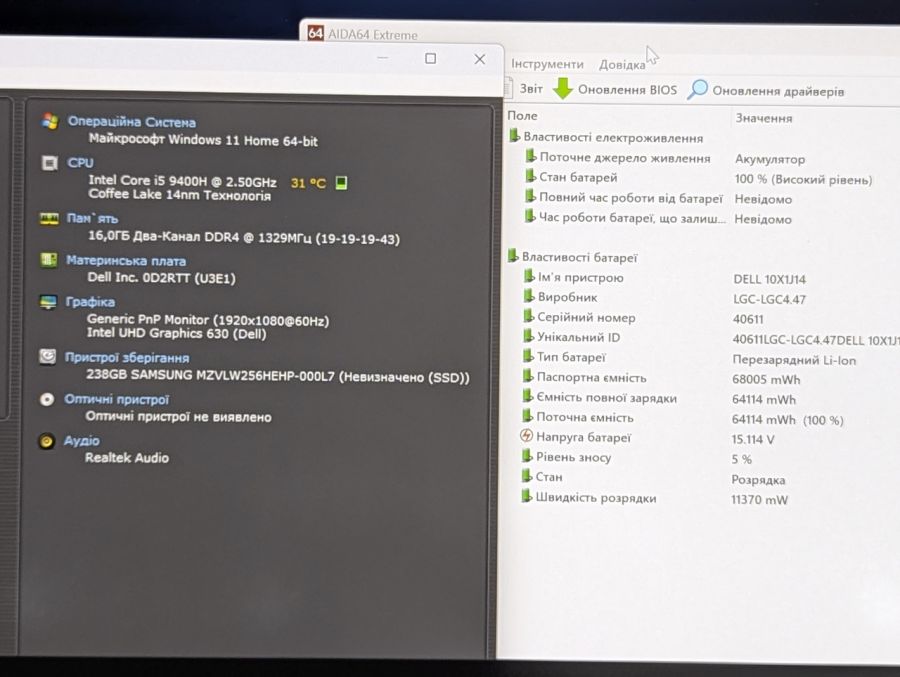Select the Властивості електроживлення group row
The height and width of the screenshot is (677, 900).
[x=613, y=138]
